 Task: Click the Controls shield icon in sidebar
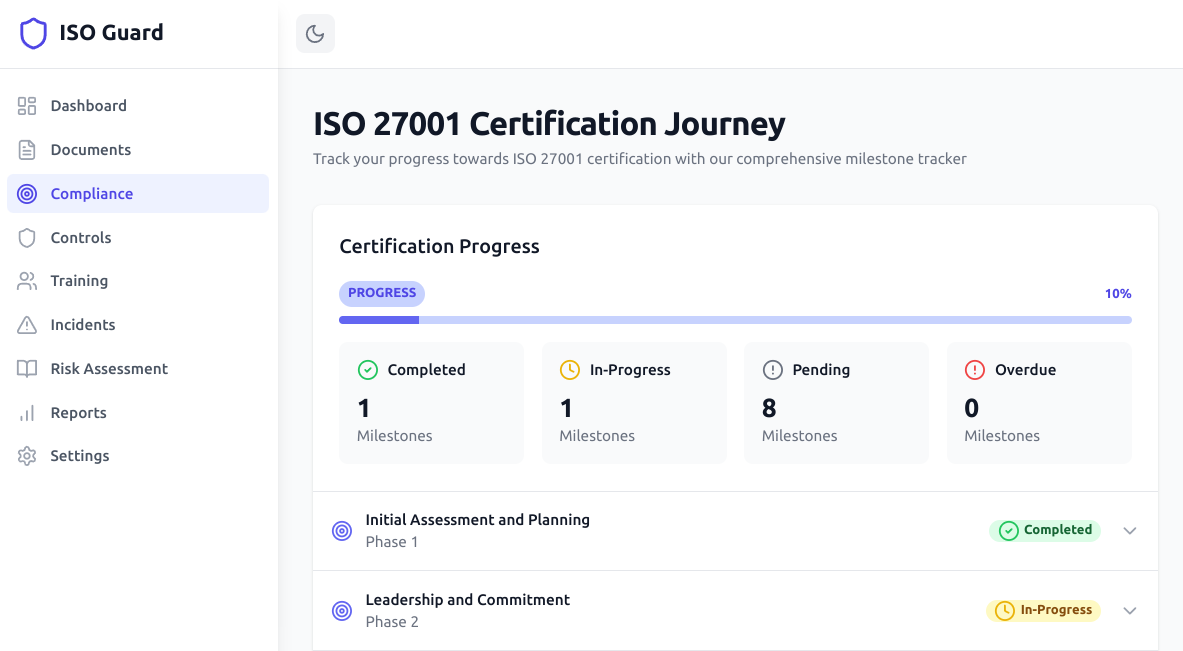pyautogui.click(x=27, y=238)
